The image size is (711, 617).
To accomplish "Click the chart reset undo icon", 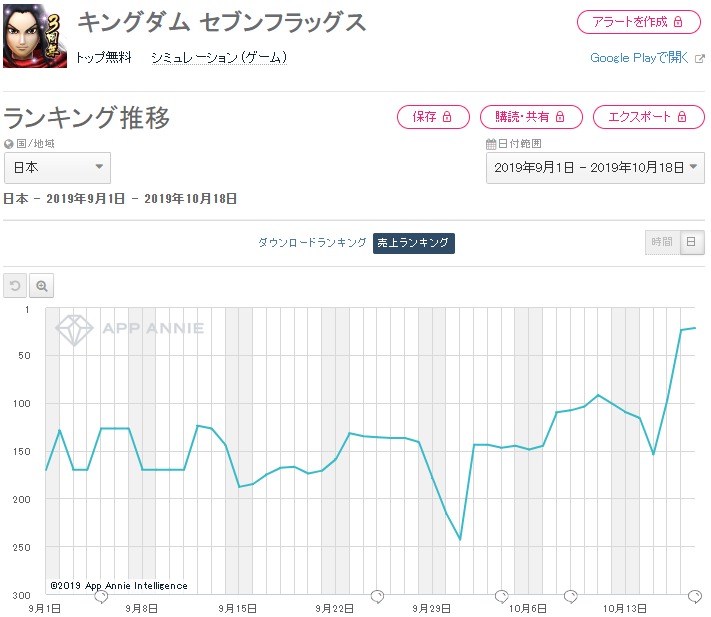I will click(x=15, y=286).
